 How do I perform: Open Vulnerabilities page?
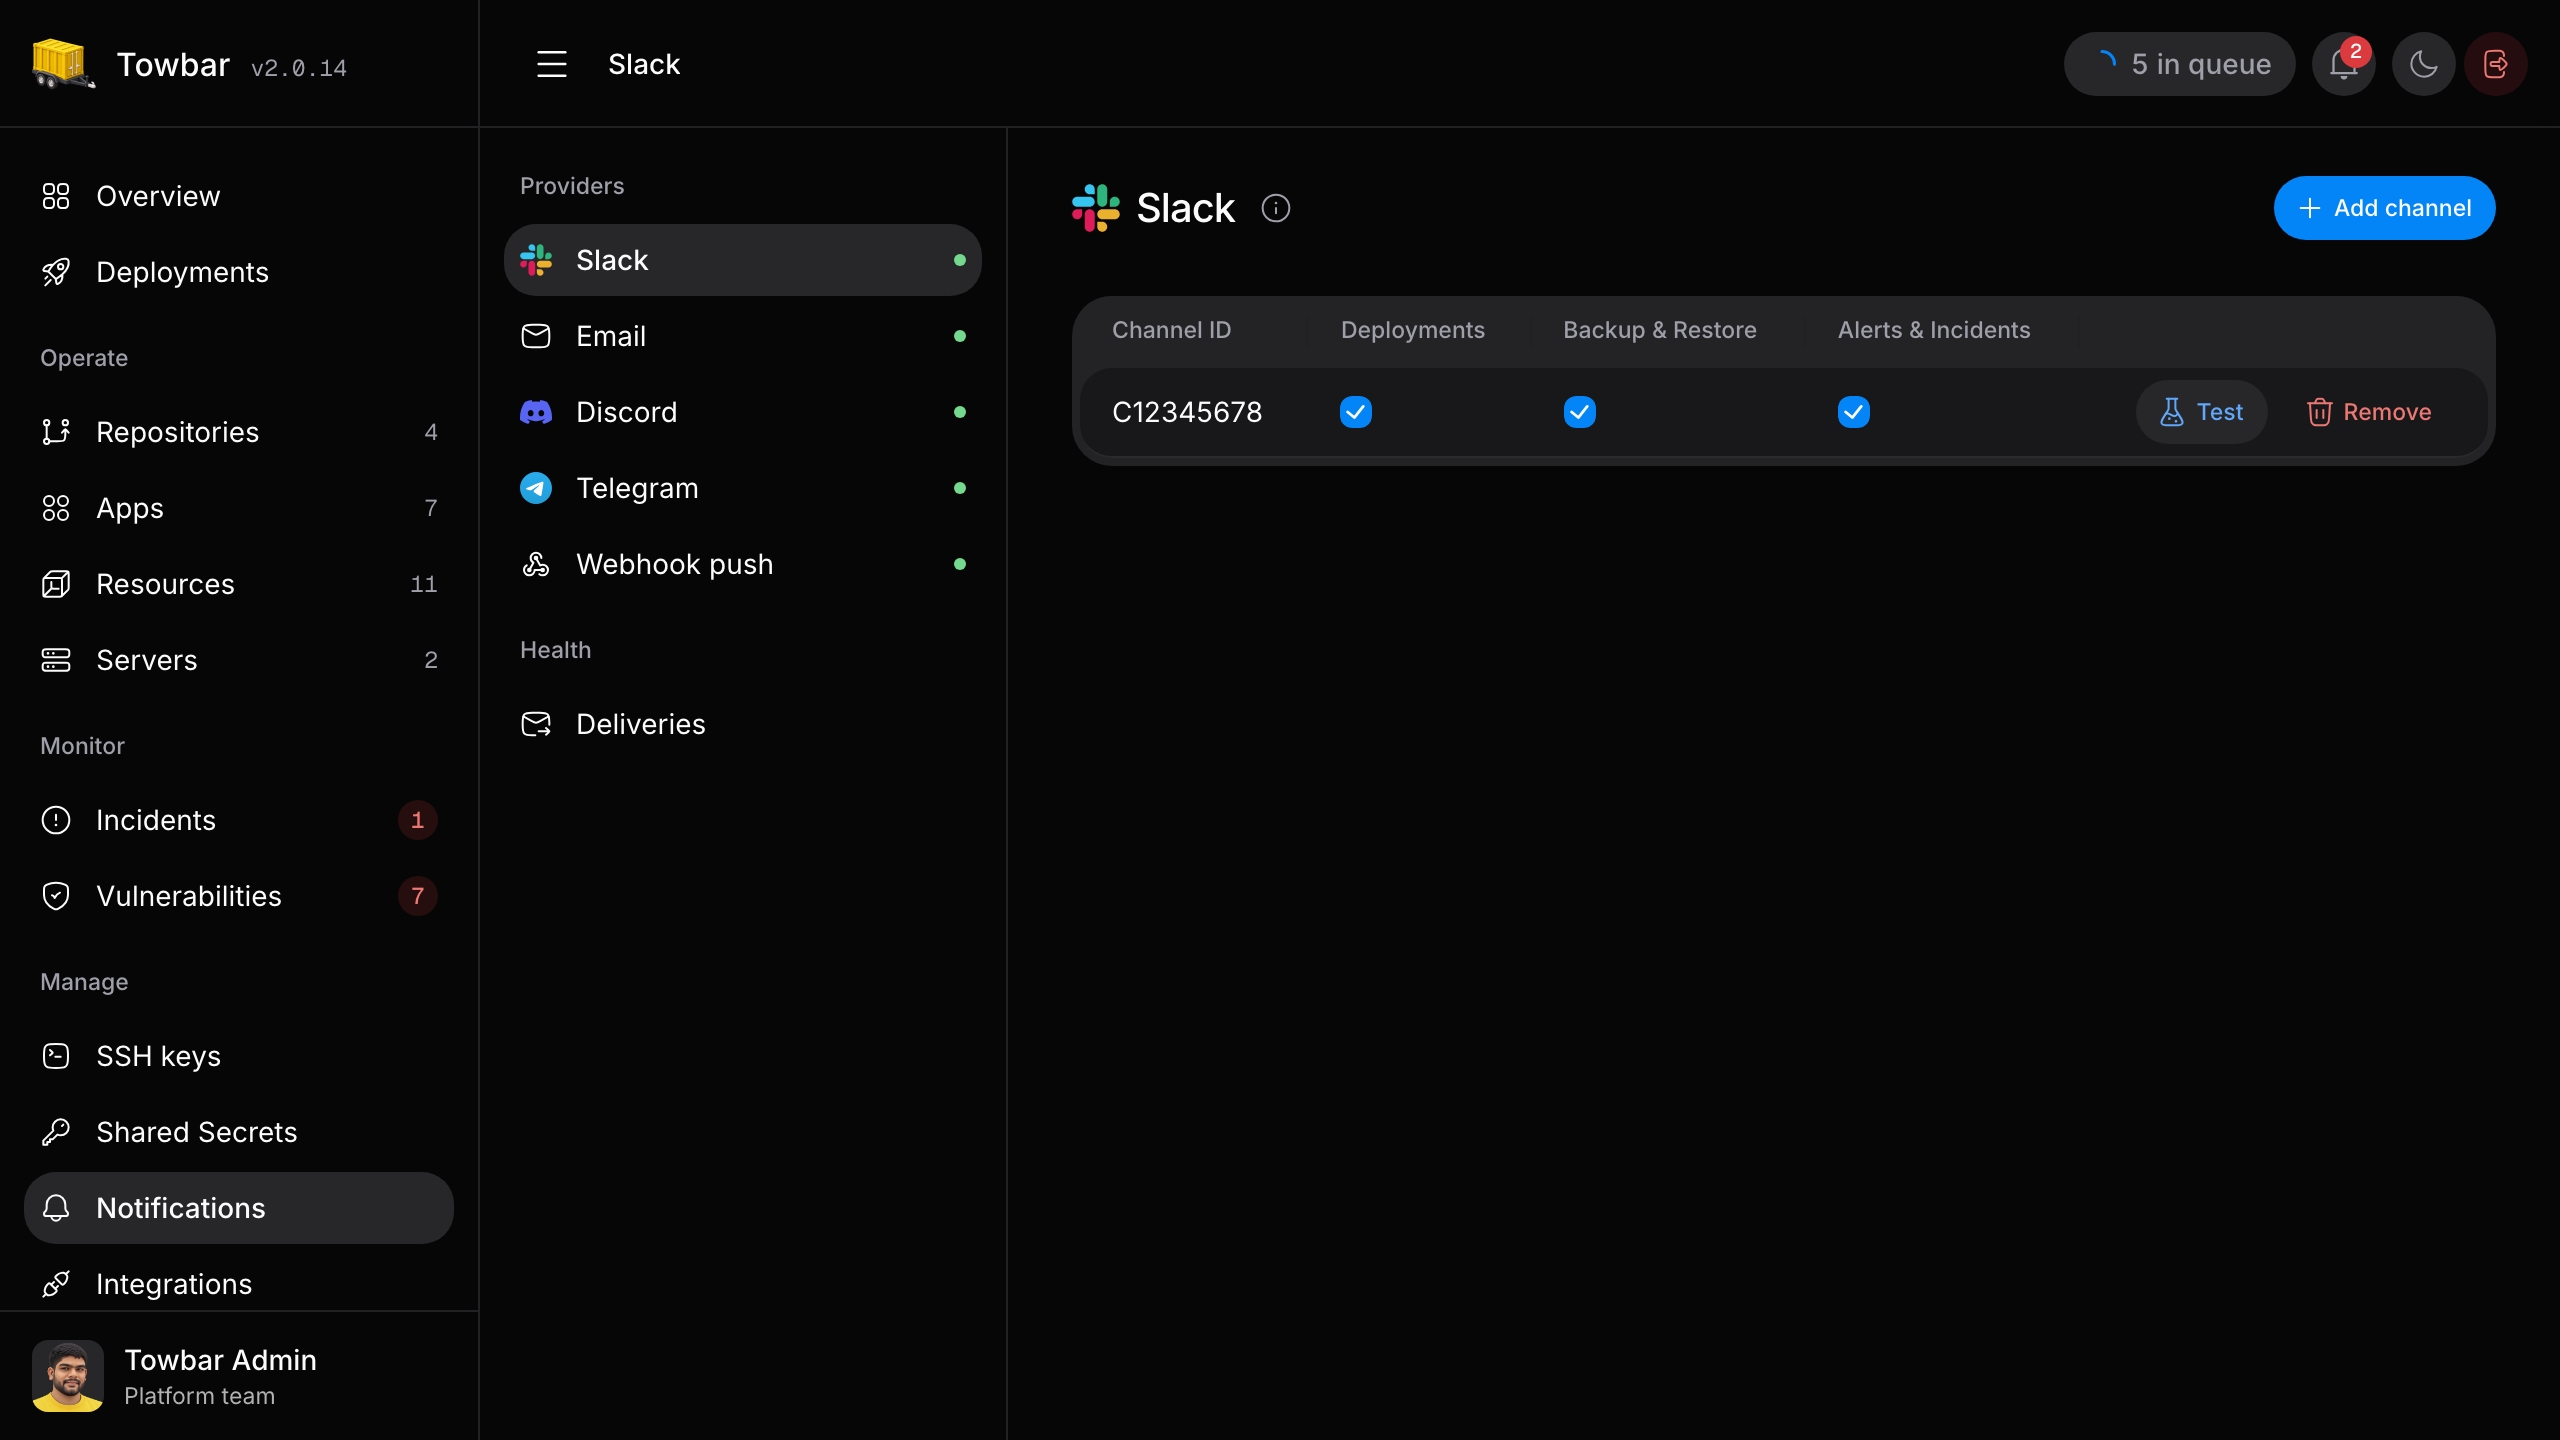(x=238, y=896)
